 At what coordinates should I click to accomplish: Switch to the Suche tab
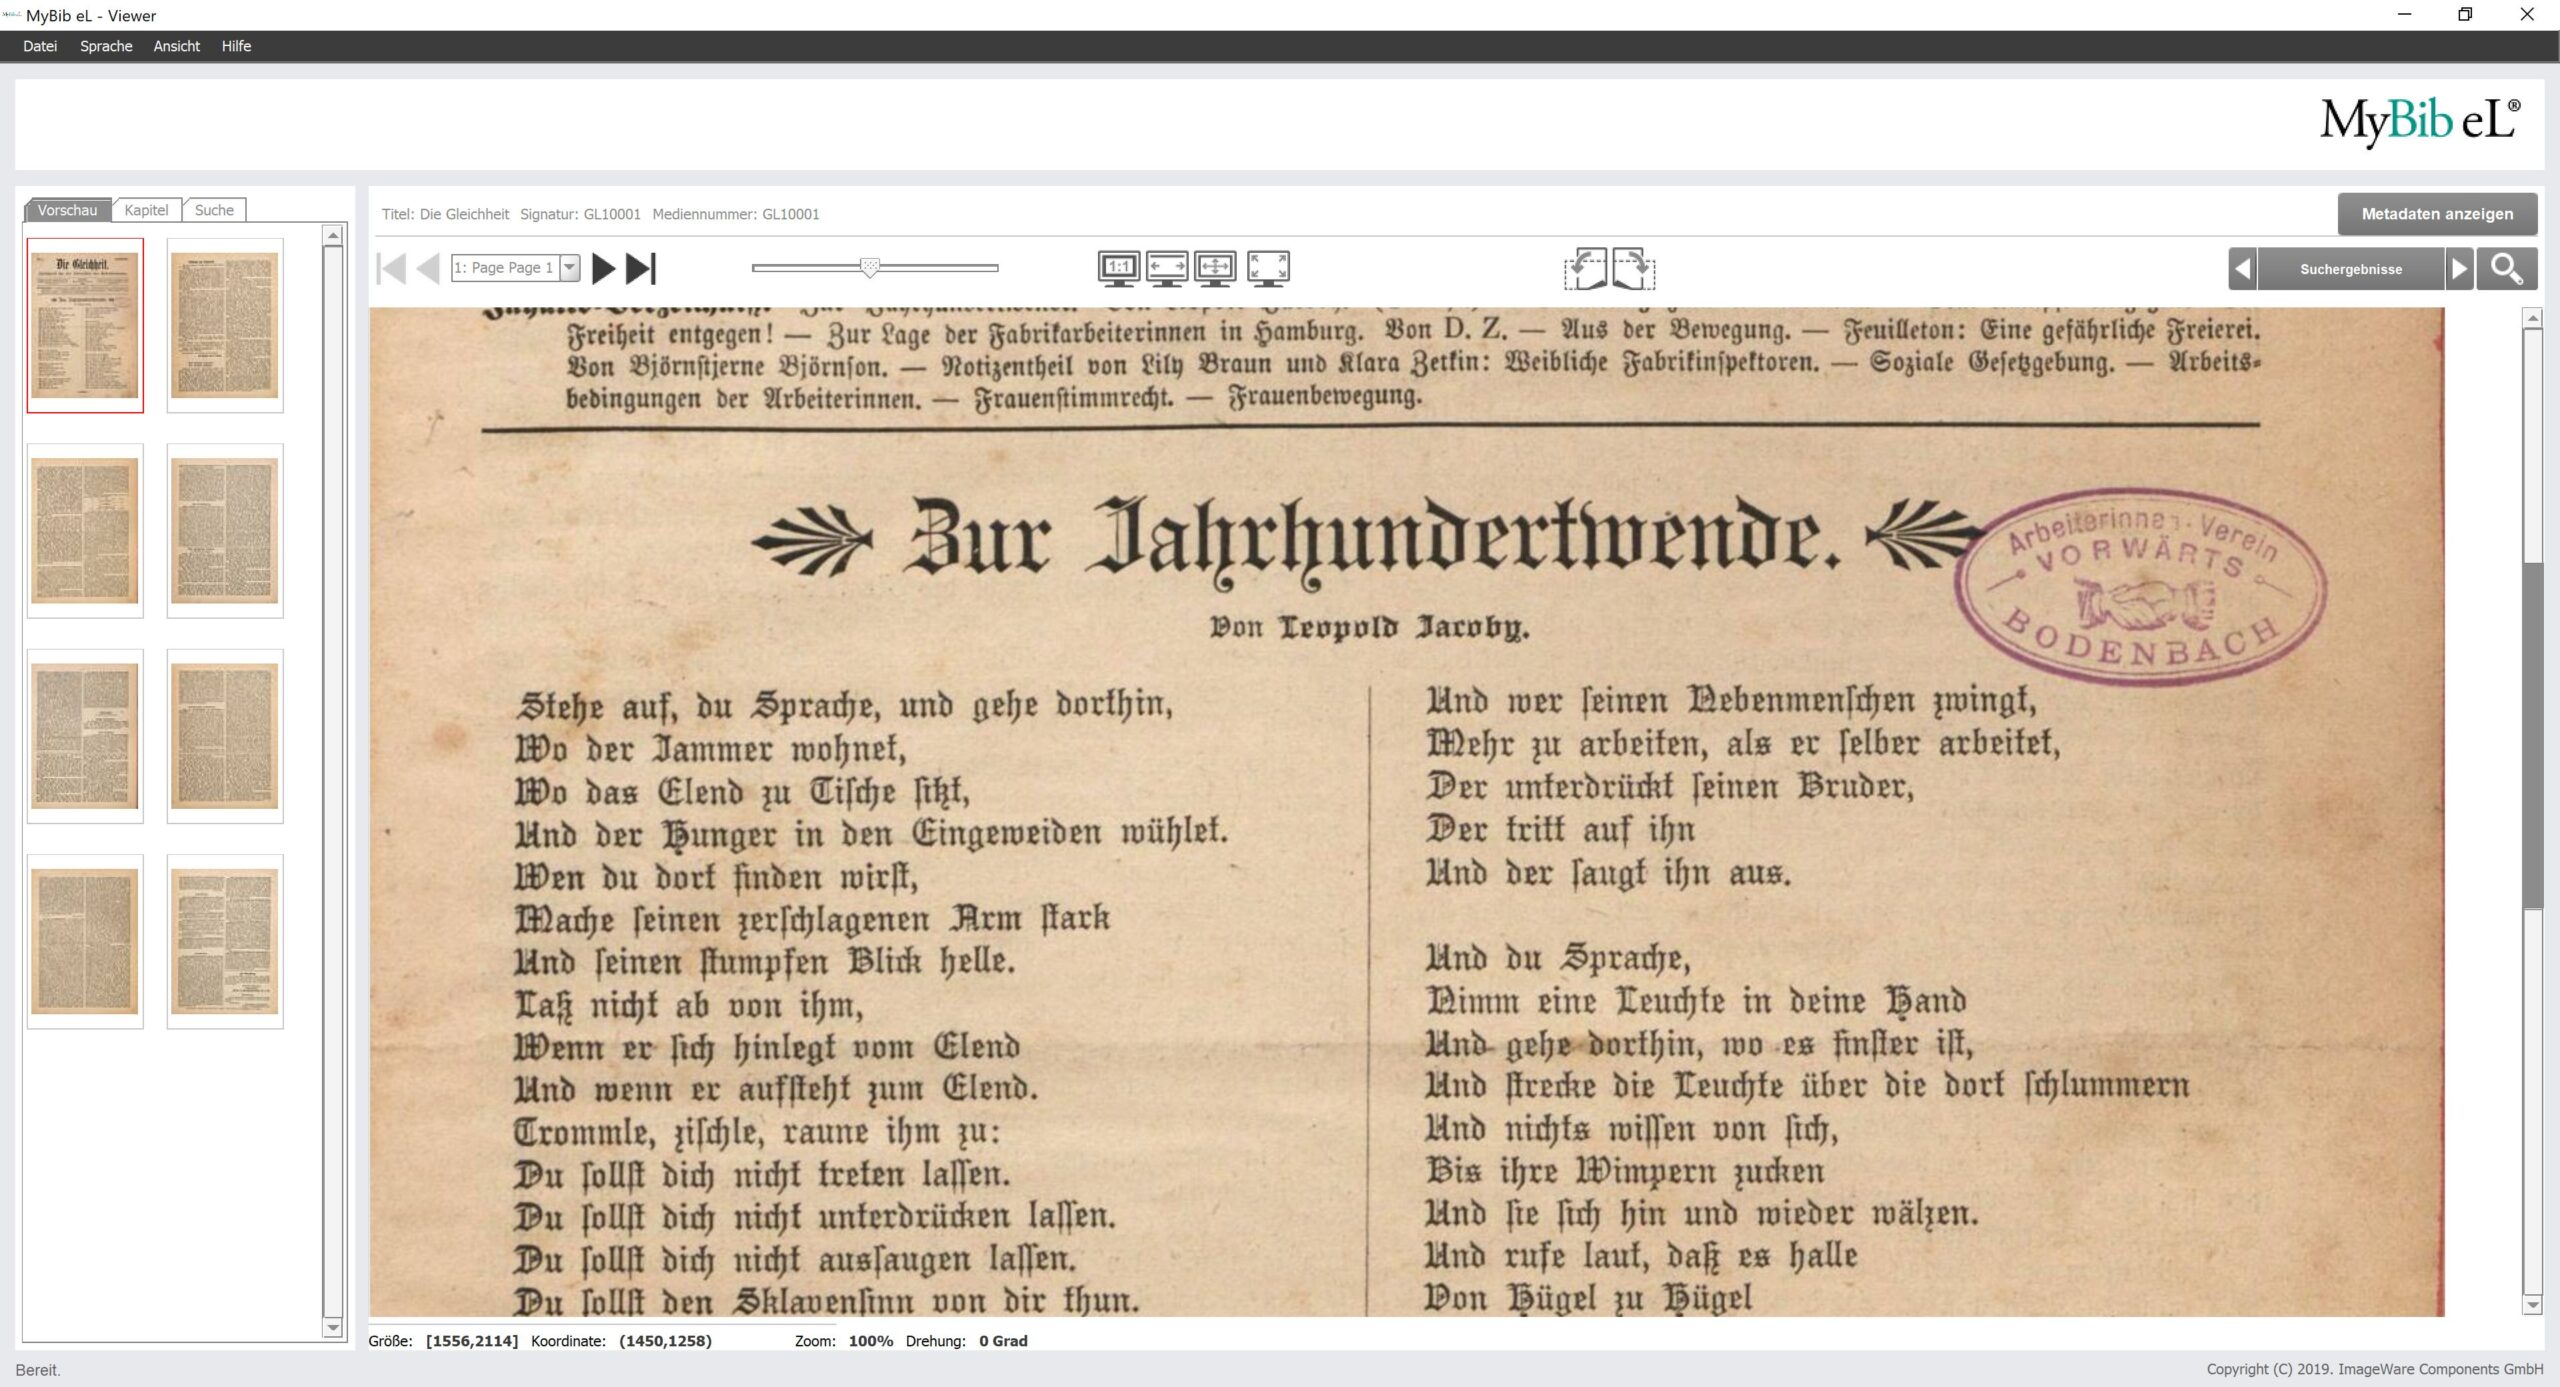click(214, 210)
